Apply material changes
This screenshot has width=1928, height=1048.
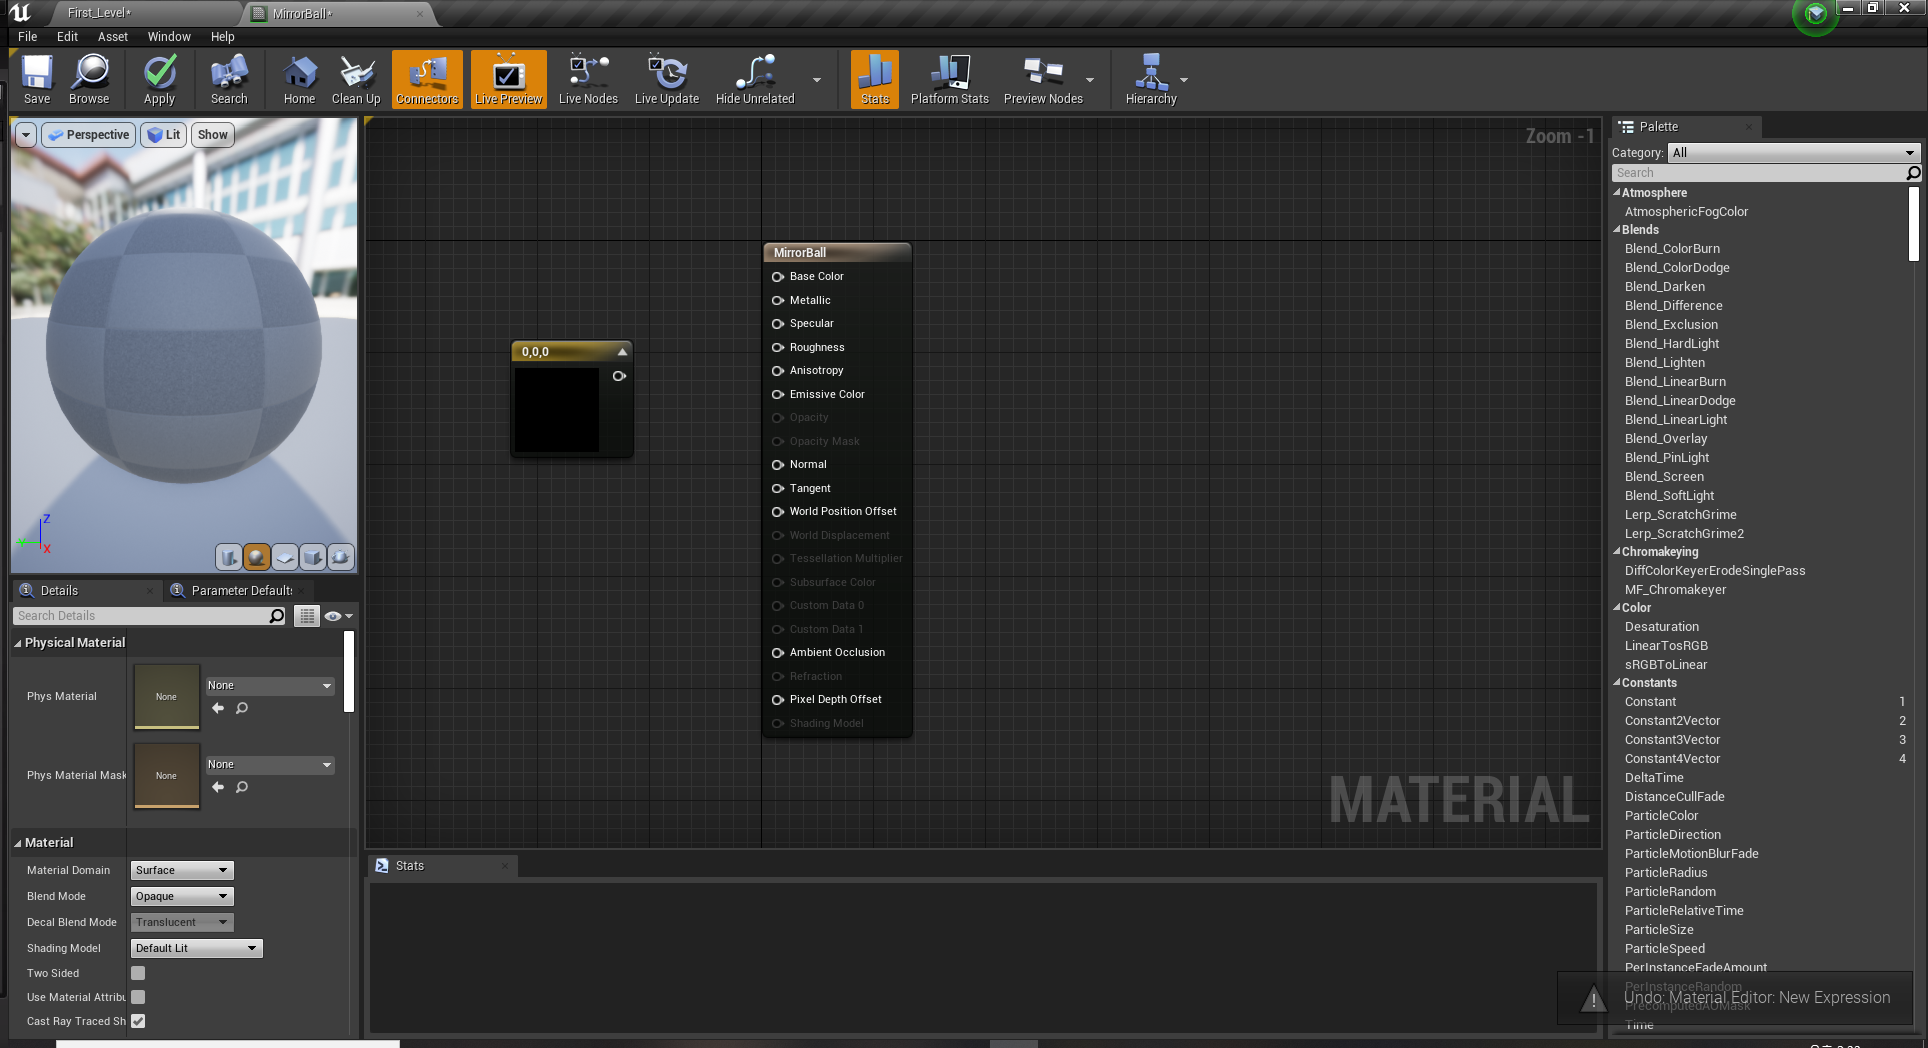click(x=160, y=79)
